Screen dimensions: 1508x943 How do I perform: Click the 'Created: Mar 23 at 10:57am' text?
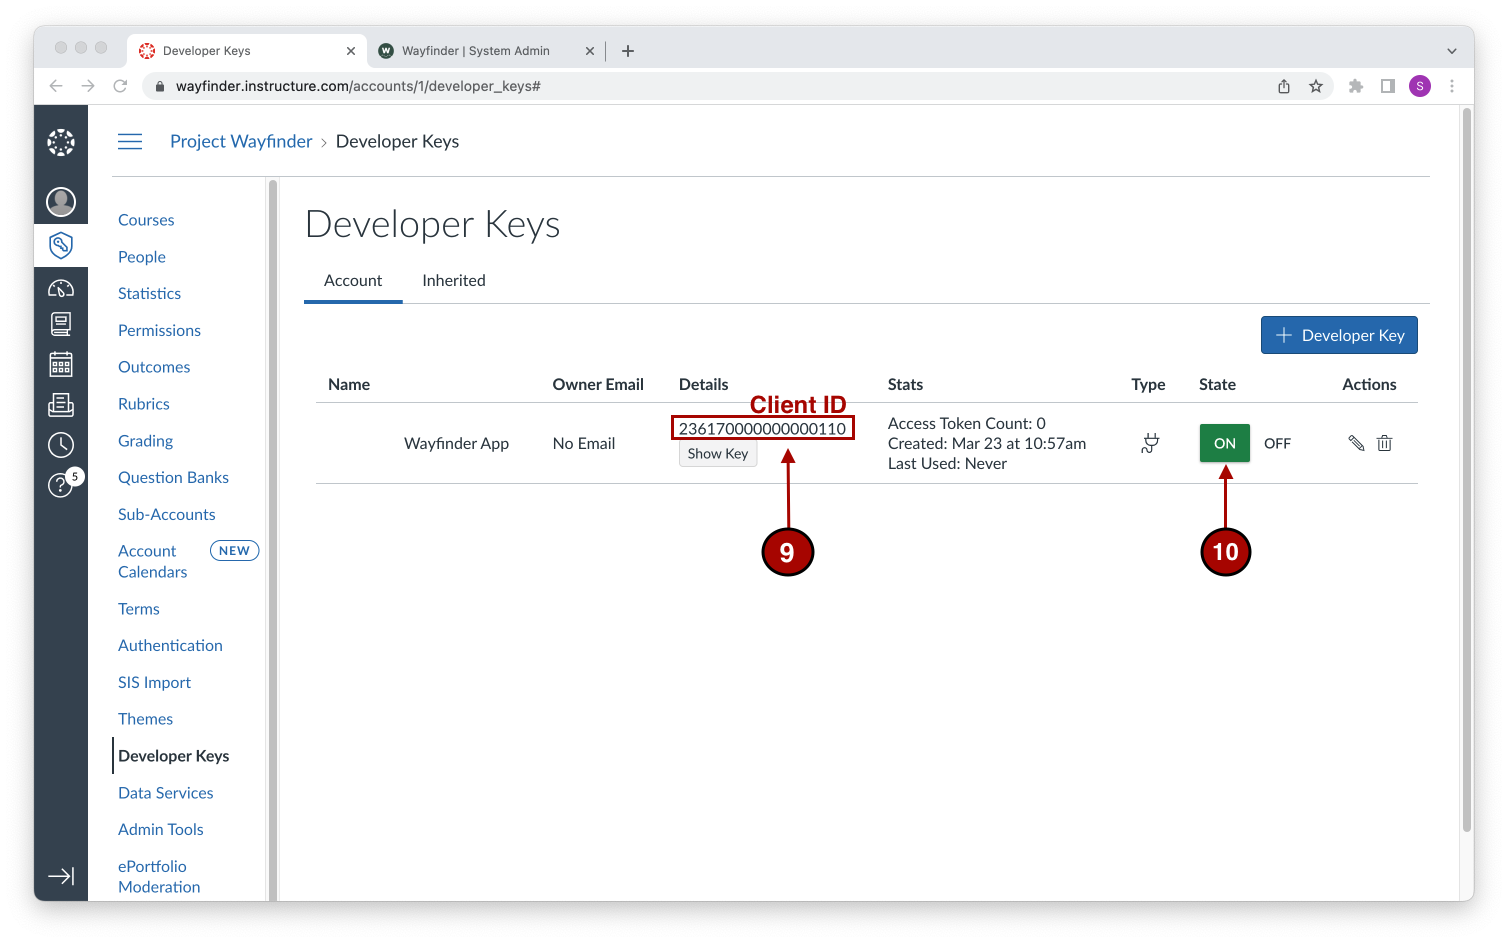[x=987, y=444]
